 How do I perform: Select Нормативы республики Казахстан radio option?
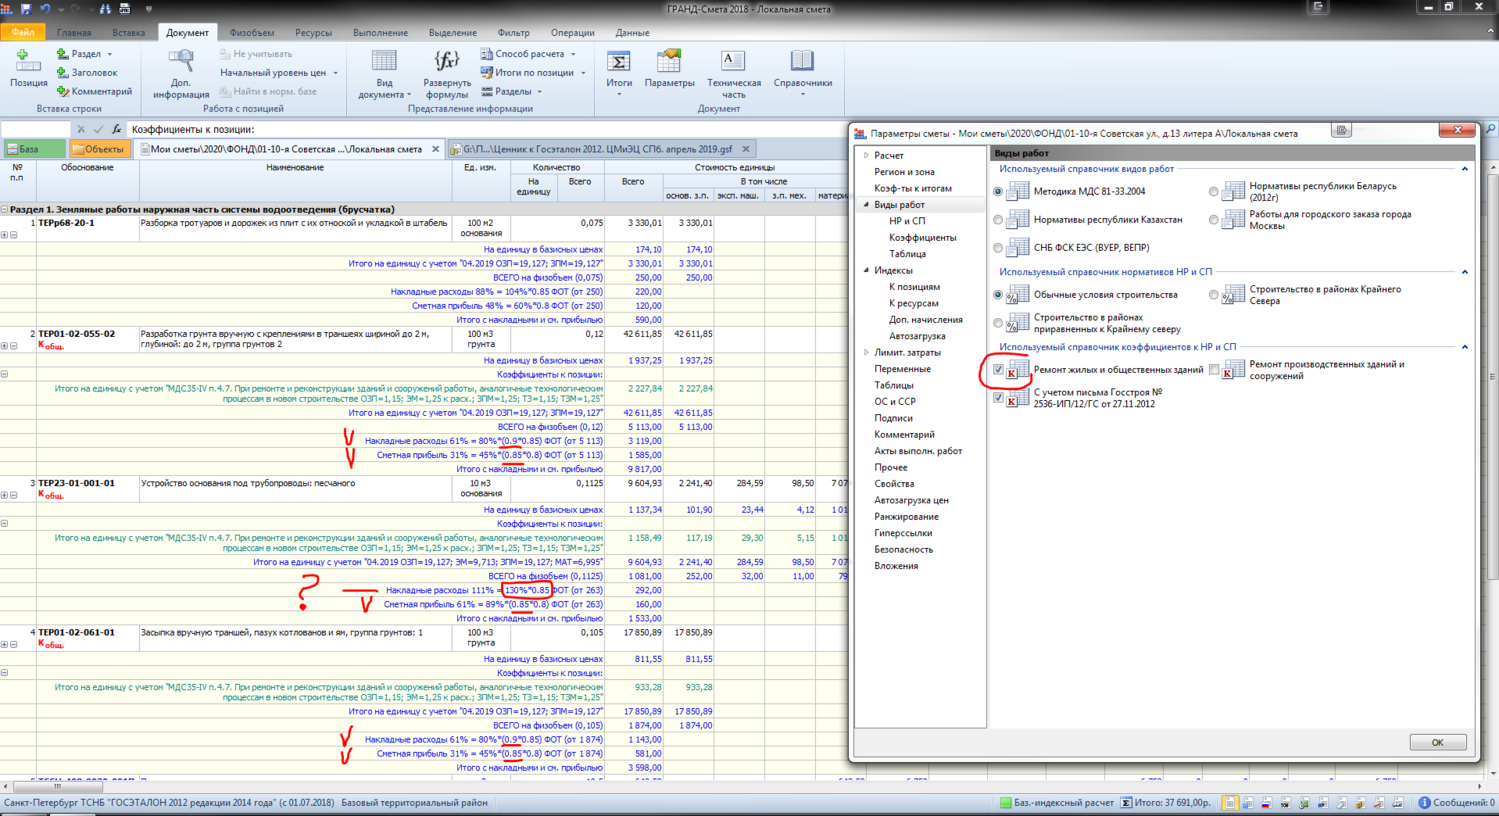[998, 220]
